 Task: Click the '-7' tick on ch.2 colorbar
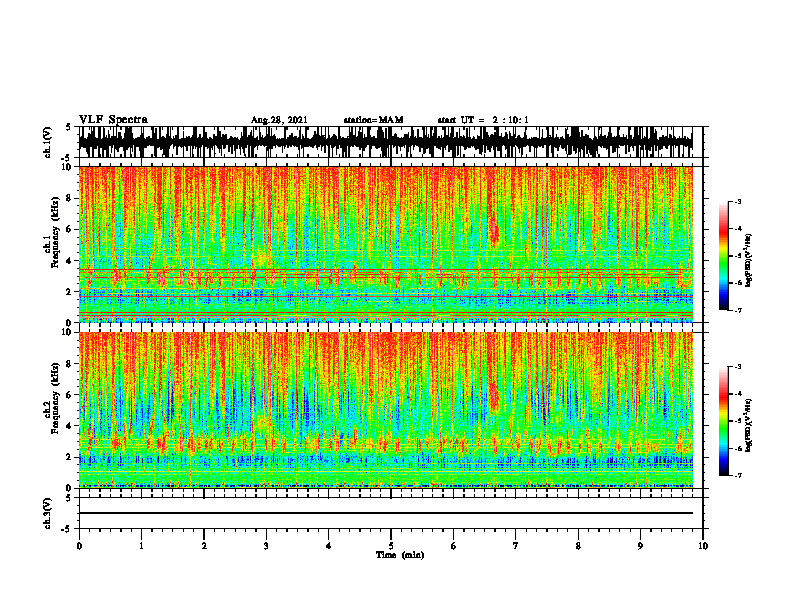coord(738,475)
